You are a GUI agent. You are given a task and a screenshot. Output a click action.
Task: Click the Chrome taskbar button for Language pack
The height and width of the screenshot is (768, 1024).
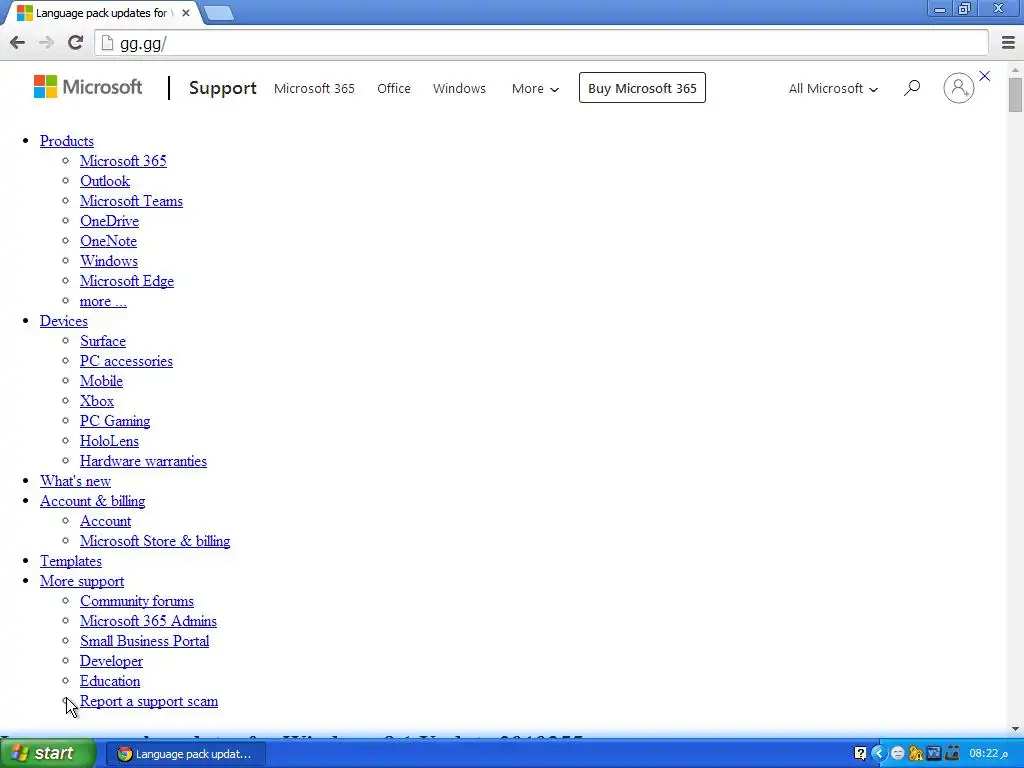(184, 754)
